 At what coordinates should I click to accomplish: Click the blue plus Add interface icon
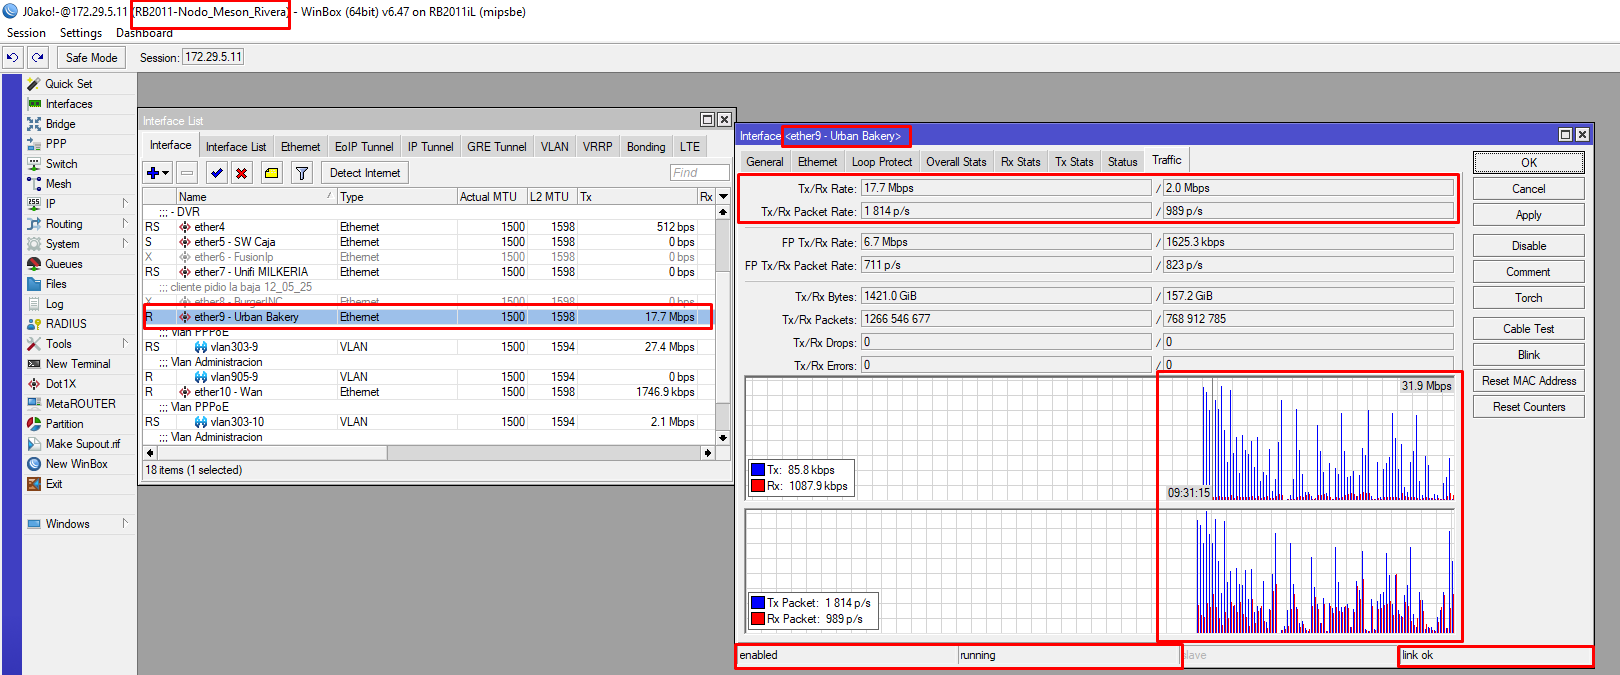[x=153, y=173]
